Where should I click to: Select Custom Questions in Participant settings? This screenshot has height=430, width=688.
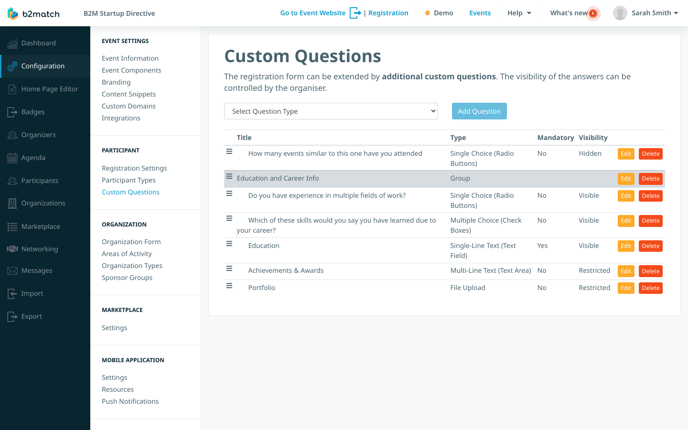[130, 192]
